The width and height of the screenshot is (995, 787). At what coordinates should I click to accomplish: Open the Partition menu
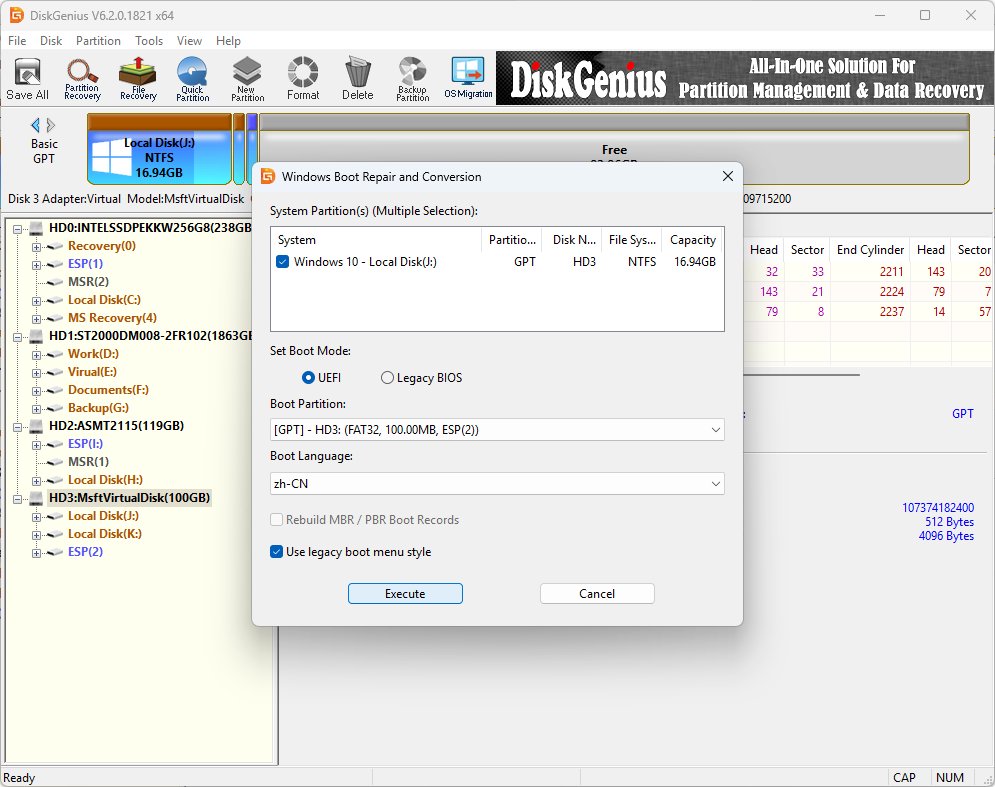click(x=98, y=41)
